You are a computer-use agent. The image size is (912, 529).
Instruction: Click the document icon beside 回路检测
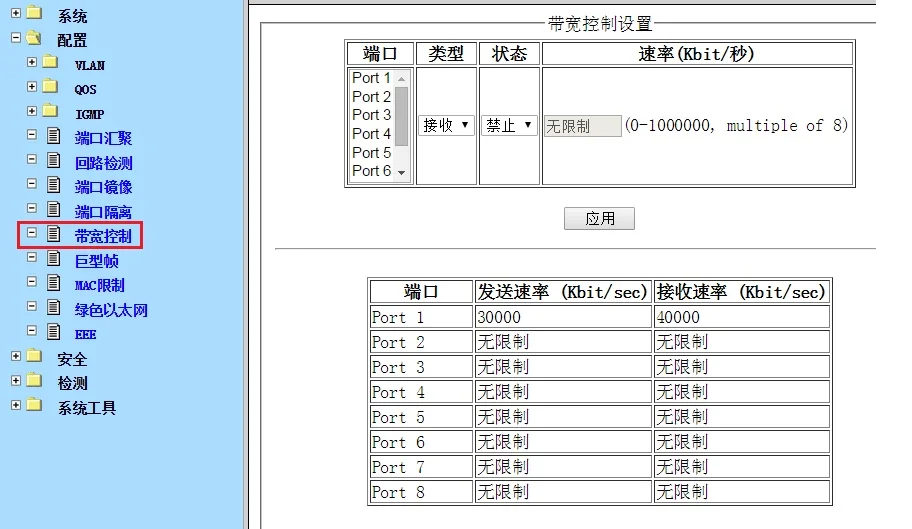[54, 160]
